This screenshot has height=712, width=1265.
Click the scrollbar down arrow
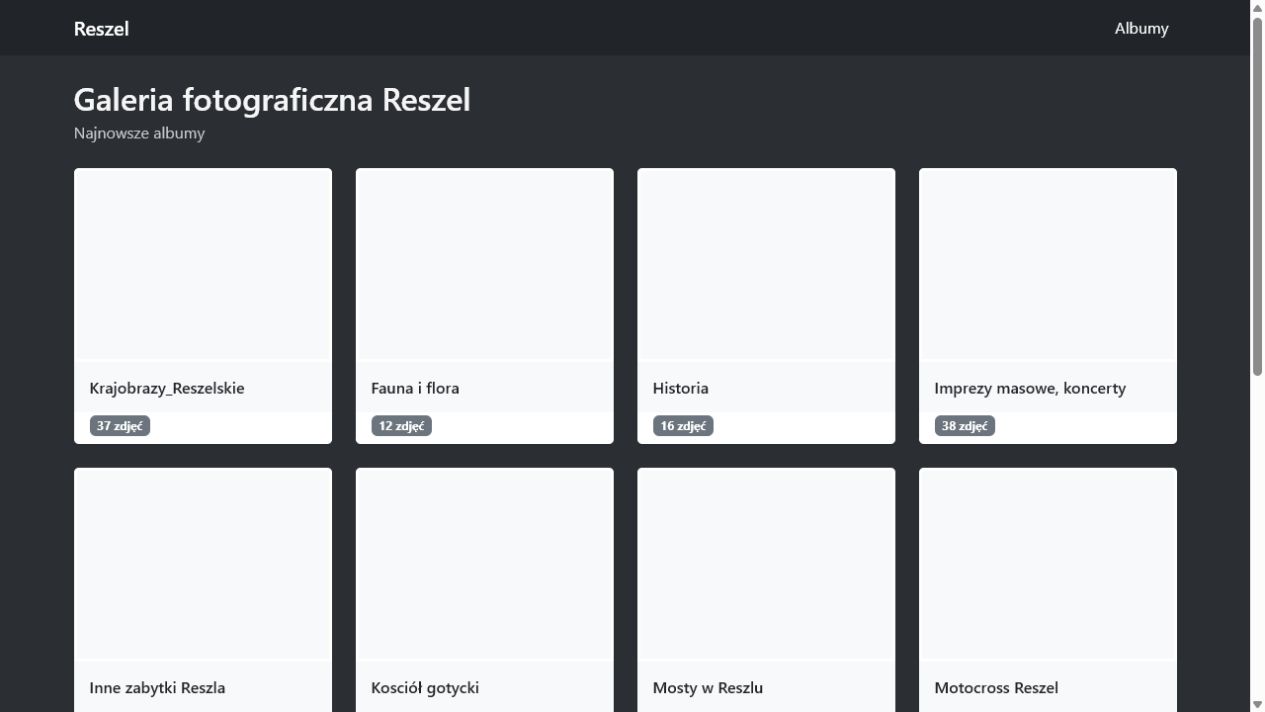click(x=1257, y=705)
